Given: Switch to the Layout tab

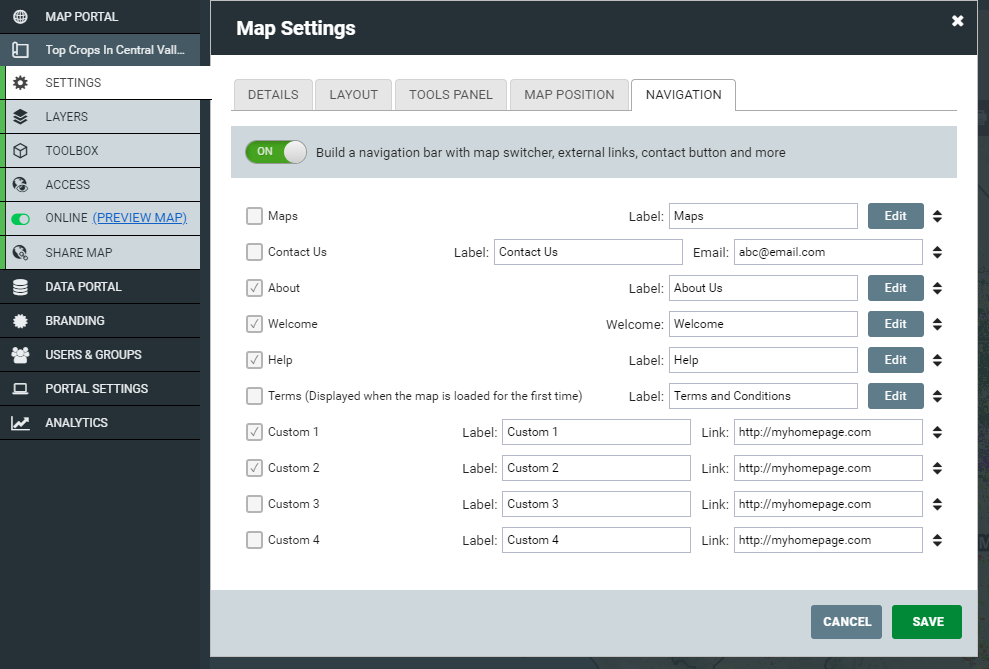Looking at the screenshot, I should [353, 95].
